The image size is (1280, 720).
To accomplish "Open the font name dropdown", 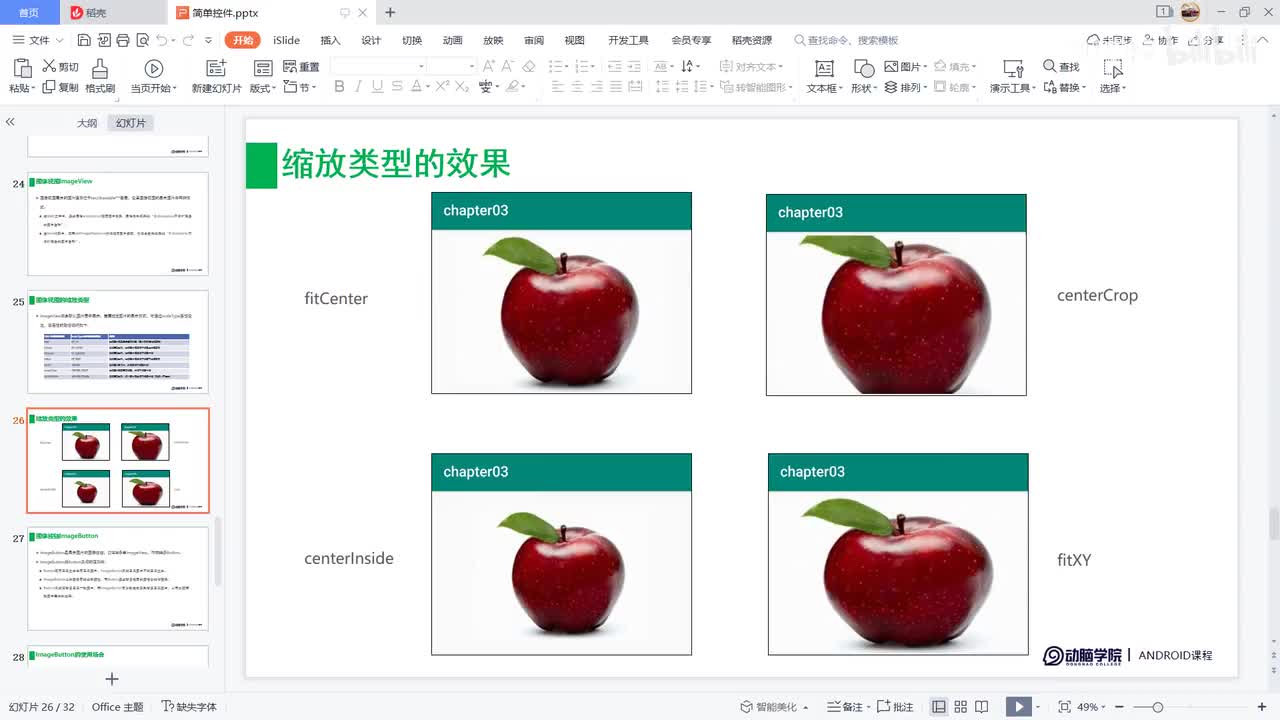I will point(421,66).
